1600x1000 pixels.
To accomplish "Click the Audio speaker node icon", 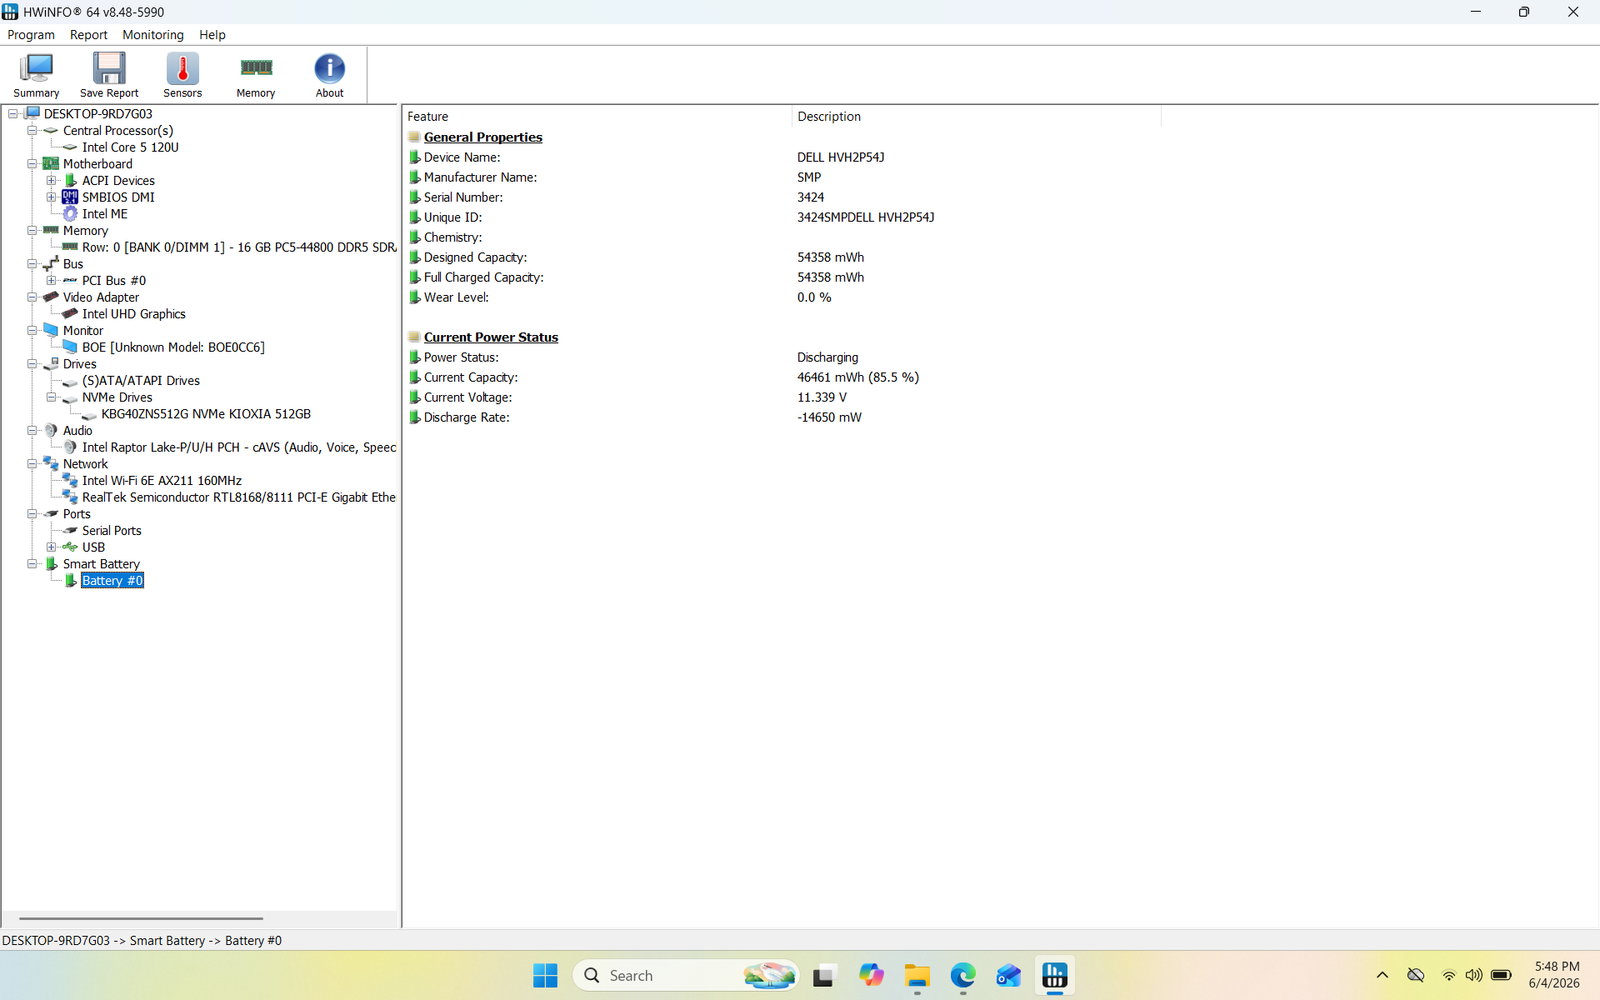I will point(51,431).
